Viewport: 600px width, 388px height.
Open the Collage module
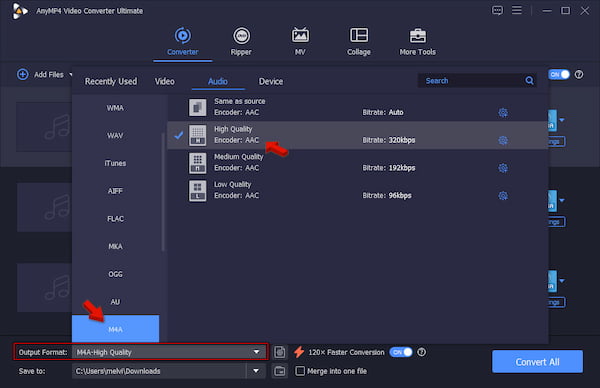(359, 41)
